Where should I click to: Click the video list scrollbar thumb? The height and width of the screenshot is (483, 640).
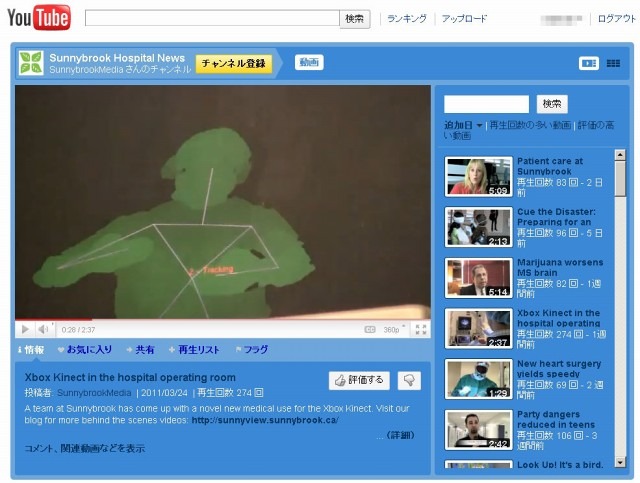(x=620, y=178)
